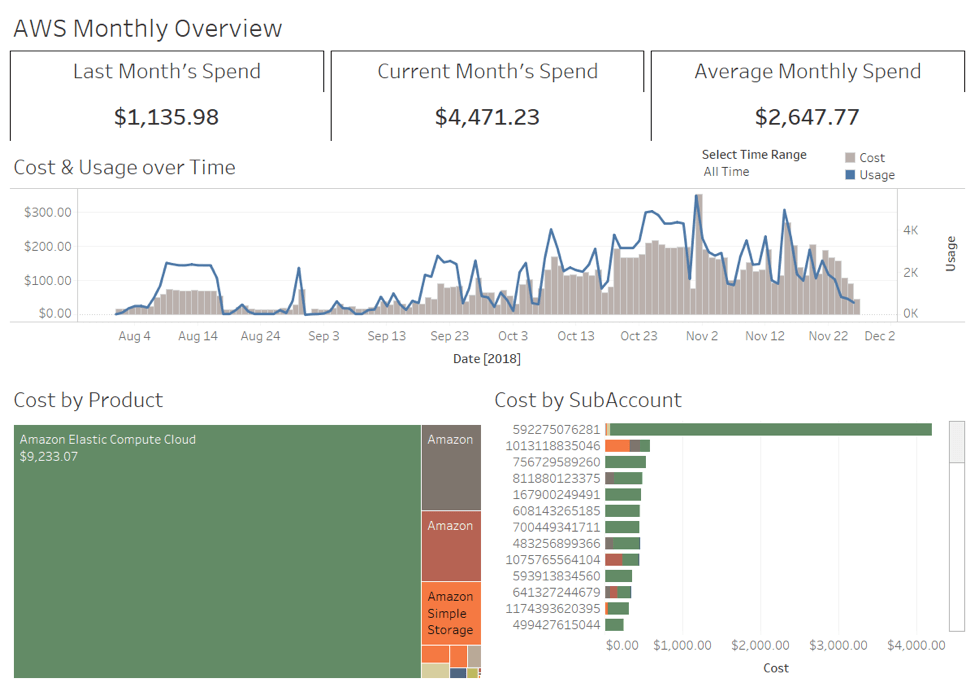Screen dimensions: 974x691
Task: Click the Average Monthly Spend card
Action: click(808, 95)
